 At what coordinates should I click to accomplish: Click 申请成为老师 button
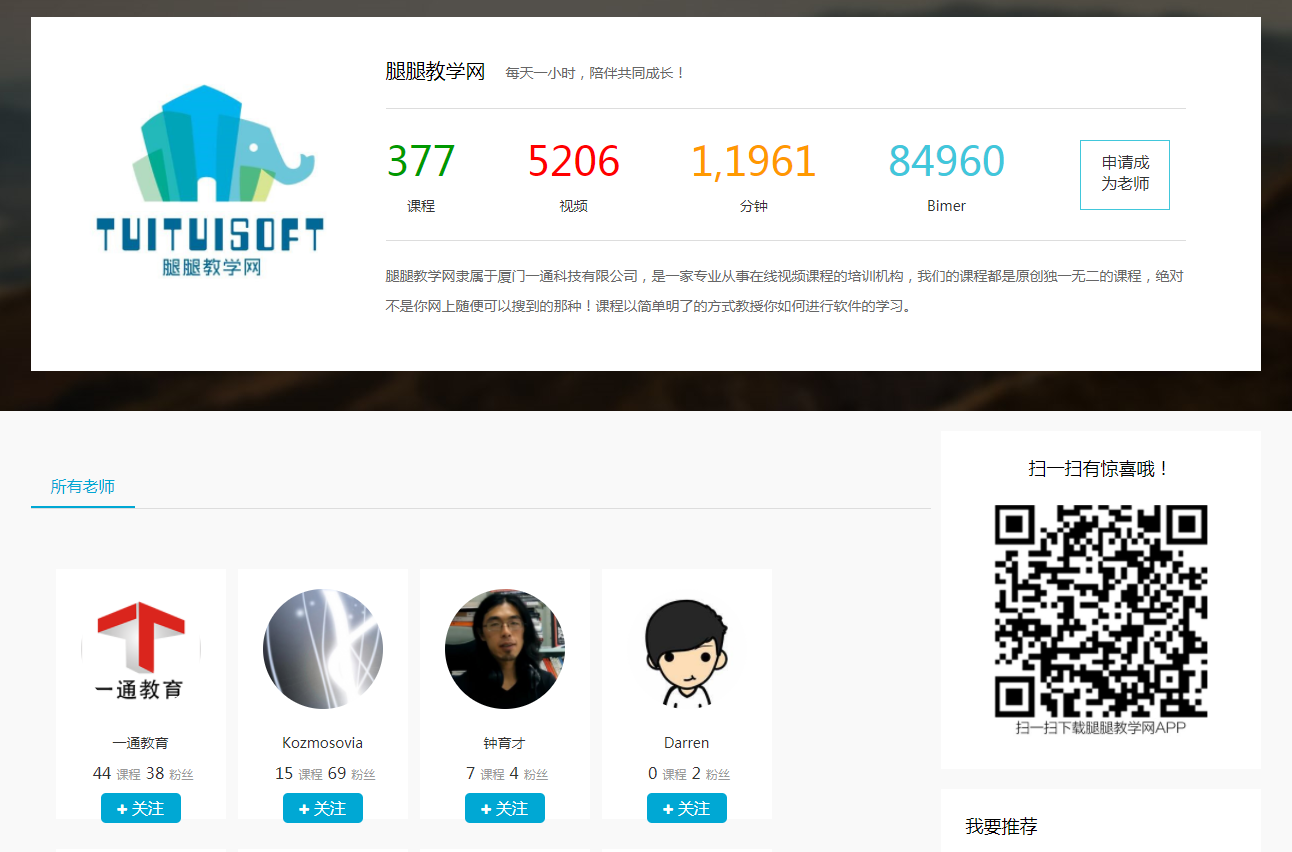click(1125, 174)
